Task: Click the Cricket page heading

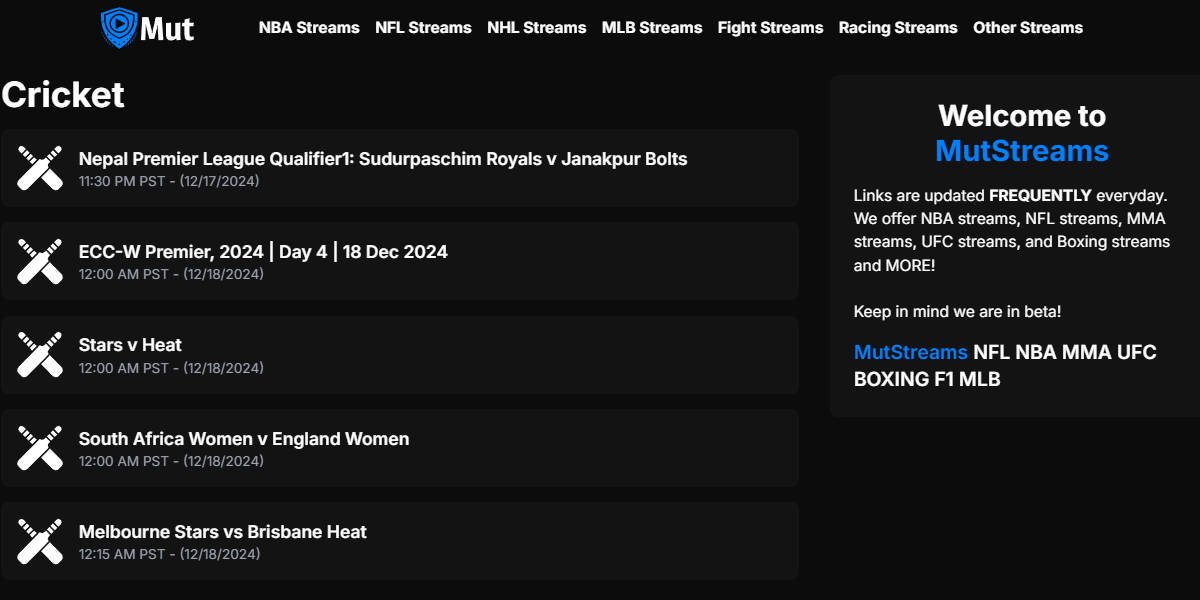Action: [63, 95]
